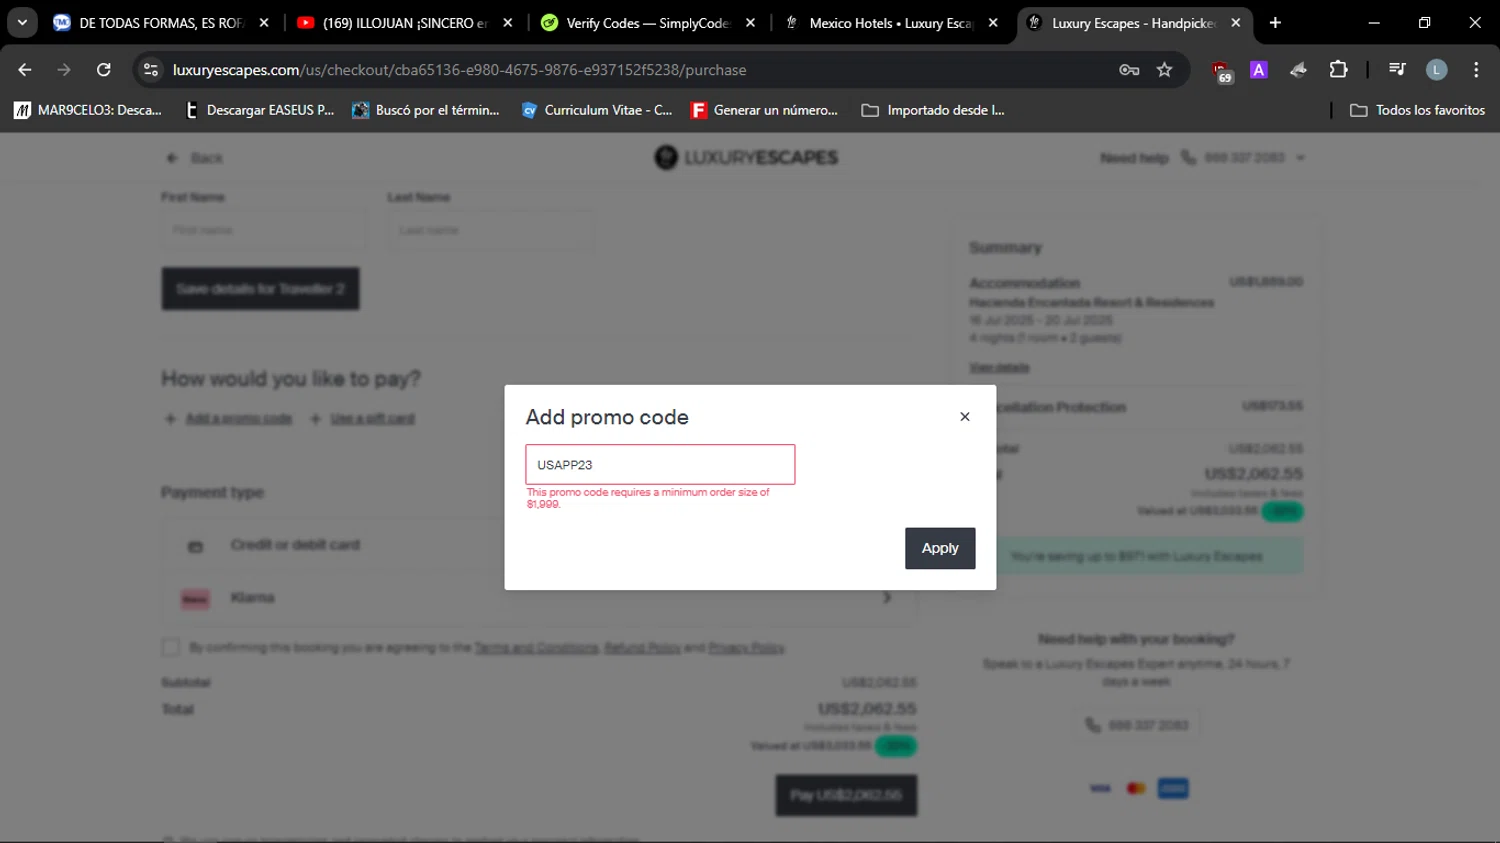
Task: Reload the current page
Action: click(104, 70)
